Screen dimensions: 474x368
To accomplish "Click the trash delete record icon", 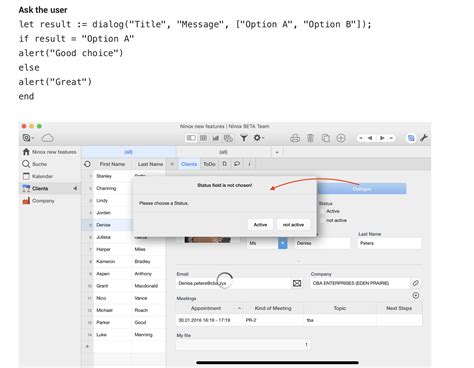I will click(x=310, y=138).
